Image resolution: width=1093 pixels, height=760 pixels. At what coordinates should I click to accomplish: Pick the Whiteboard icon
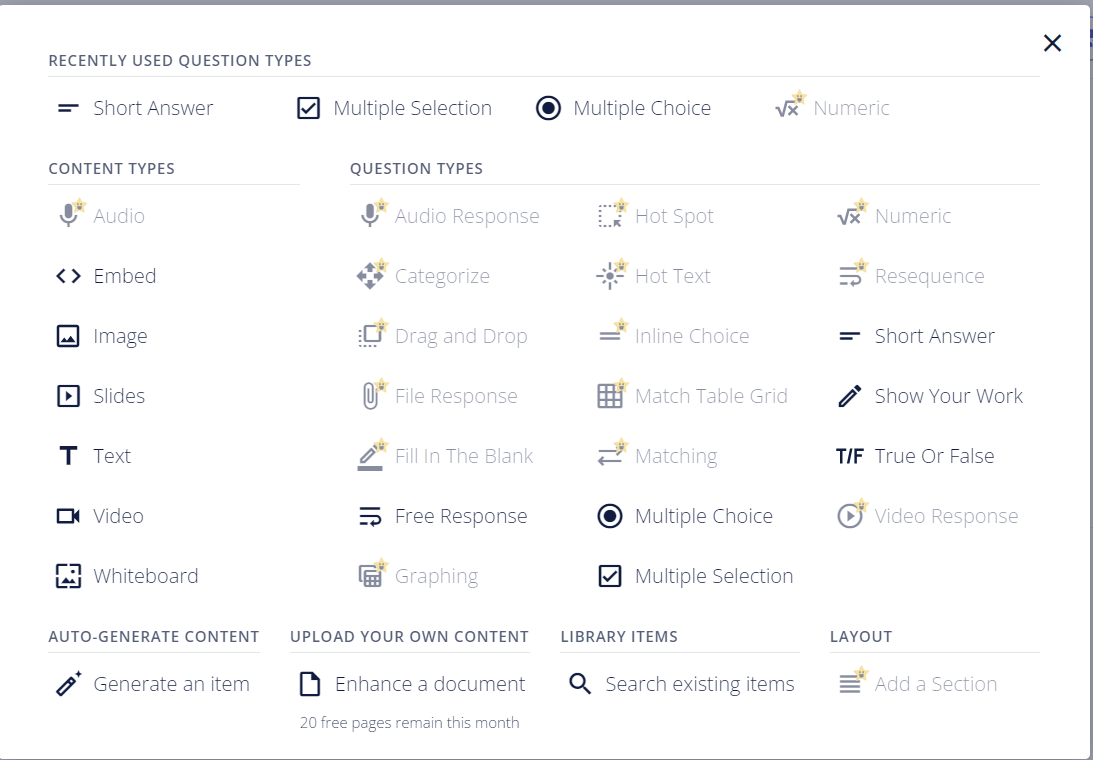68,576
